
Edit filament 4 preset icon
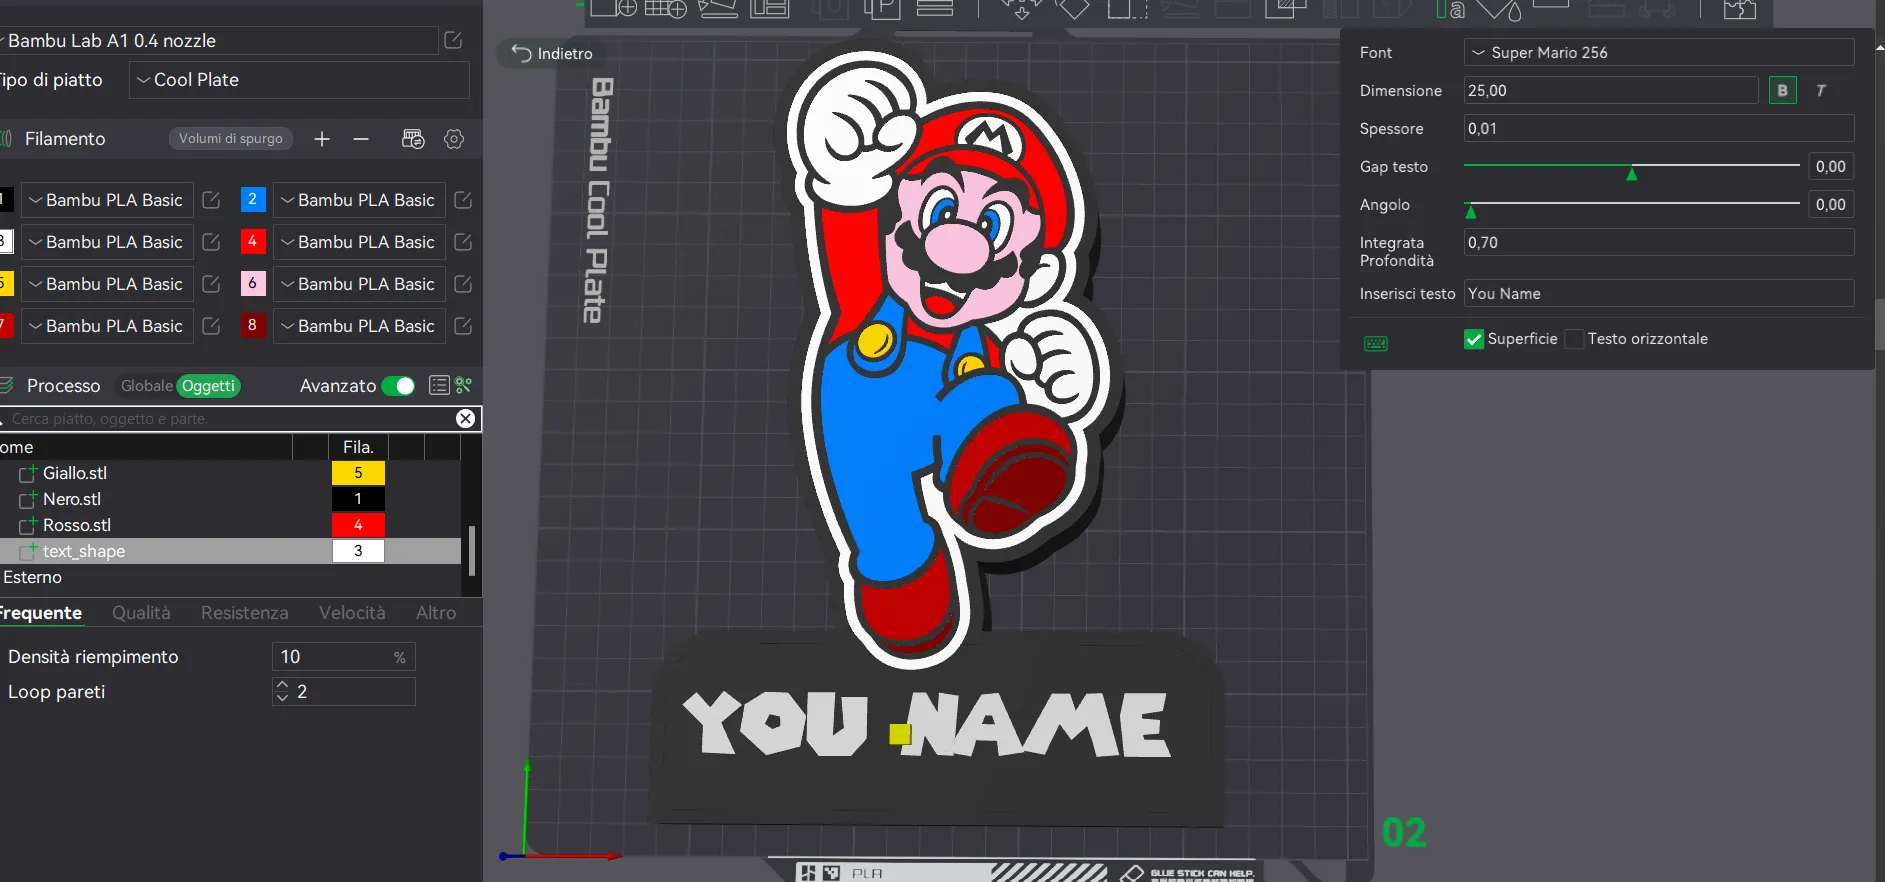[x=463, y=242]
